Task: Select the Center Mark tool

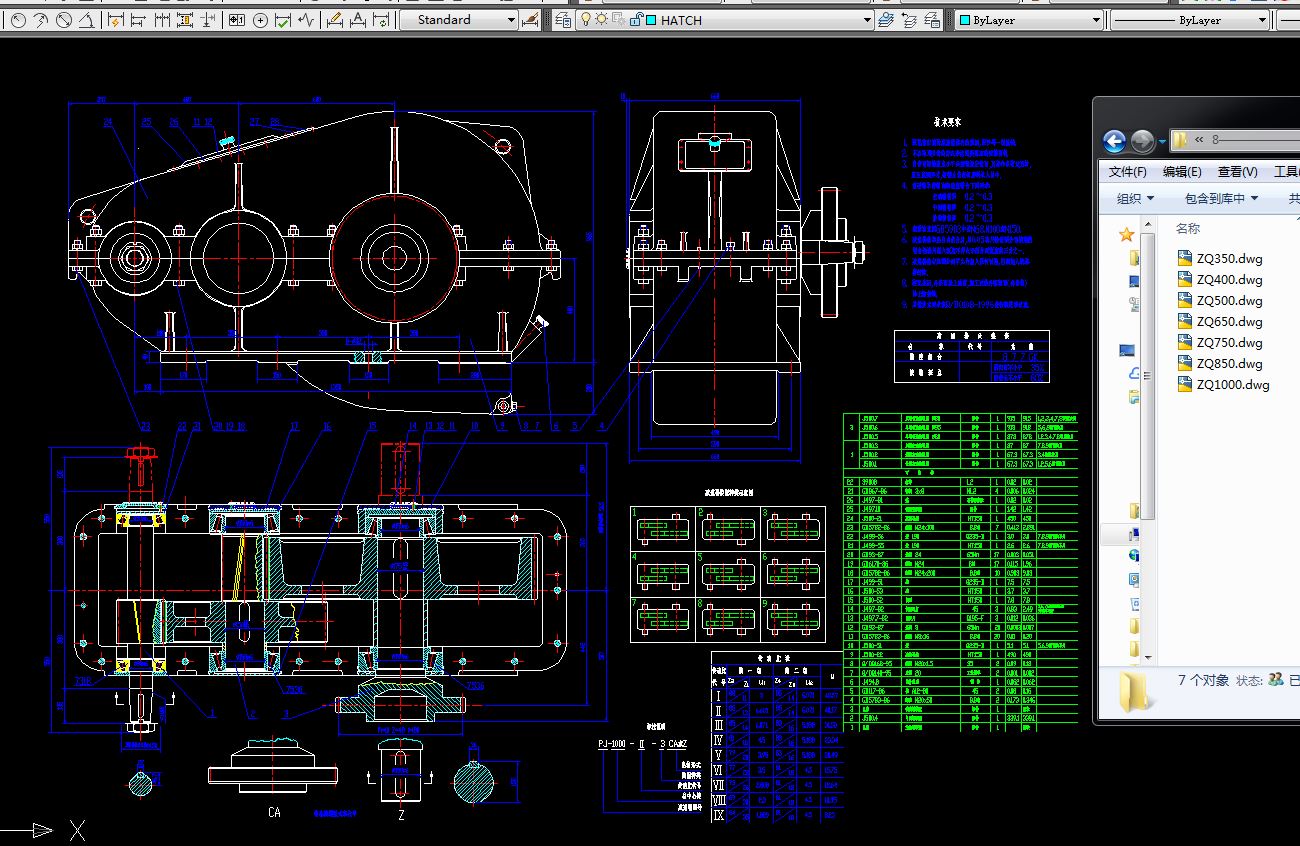Action: coord(260,20)
